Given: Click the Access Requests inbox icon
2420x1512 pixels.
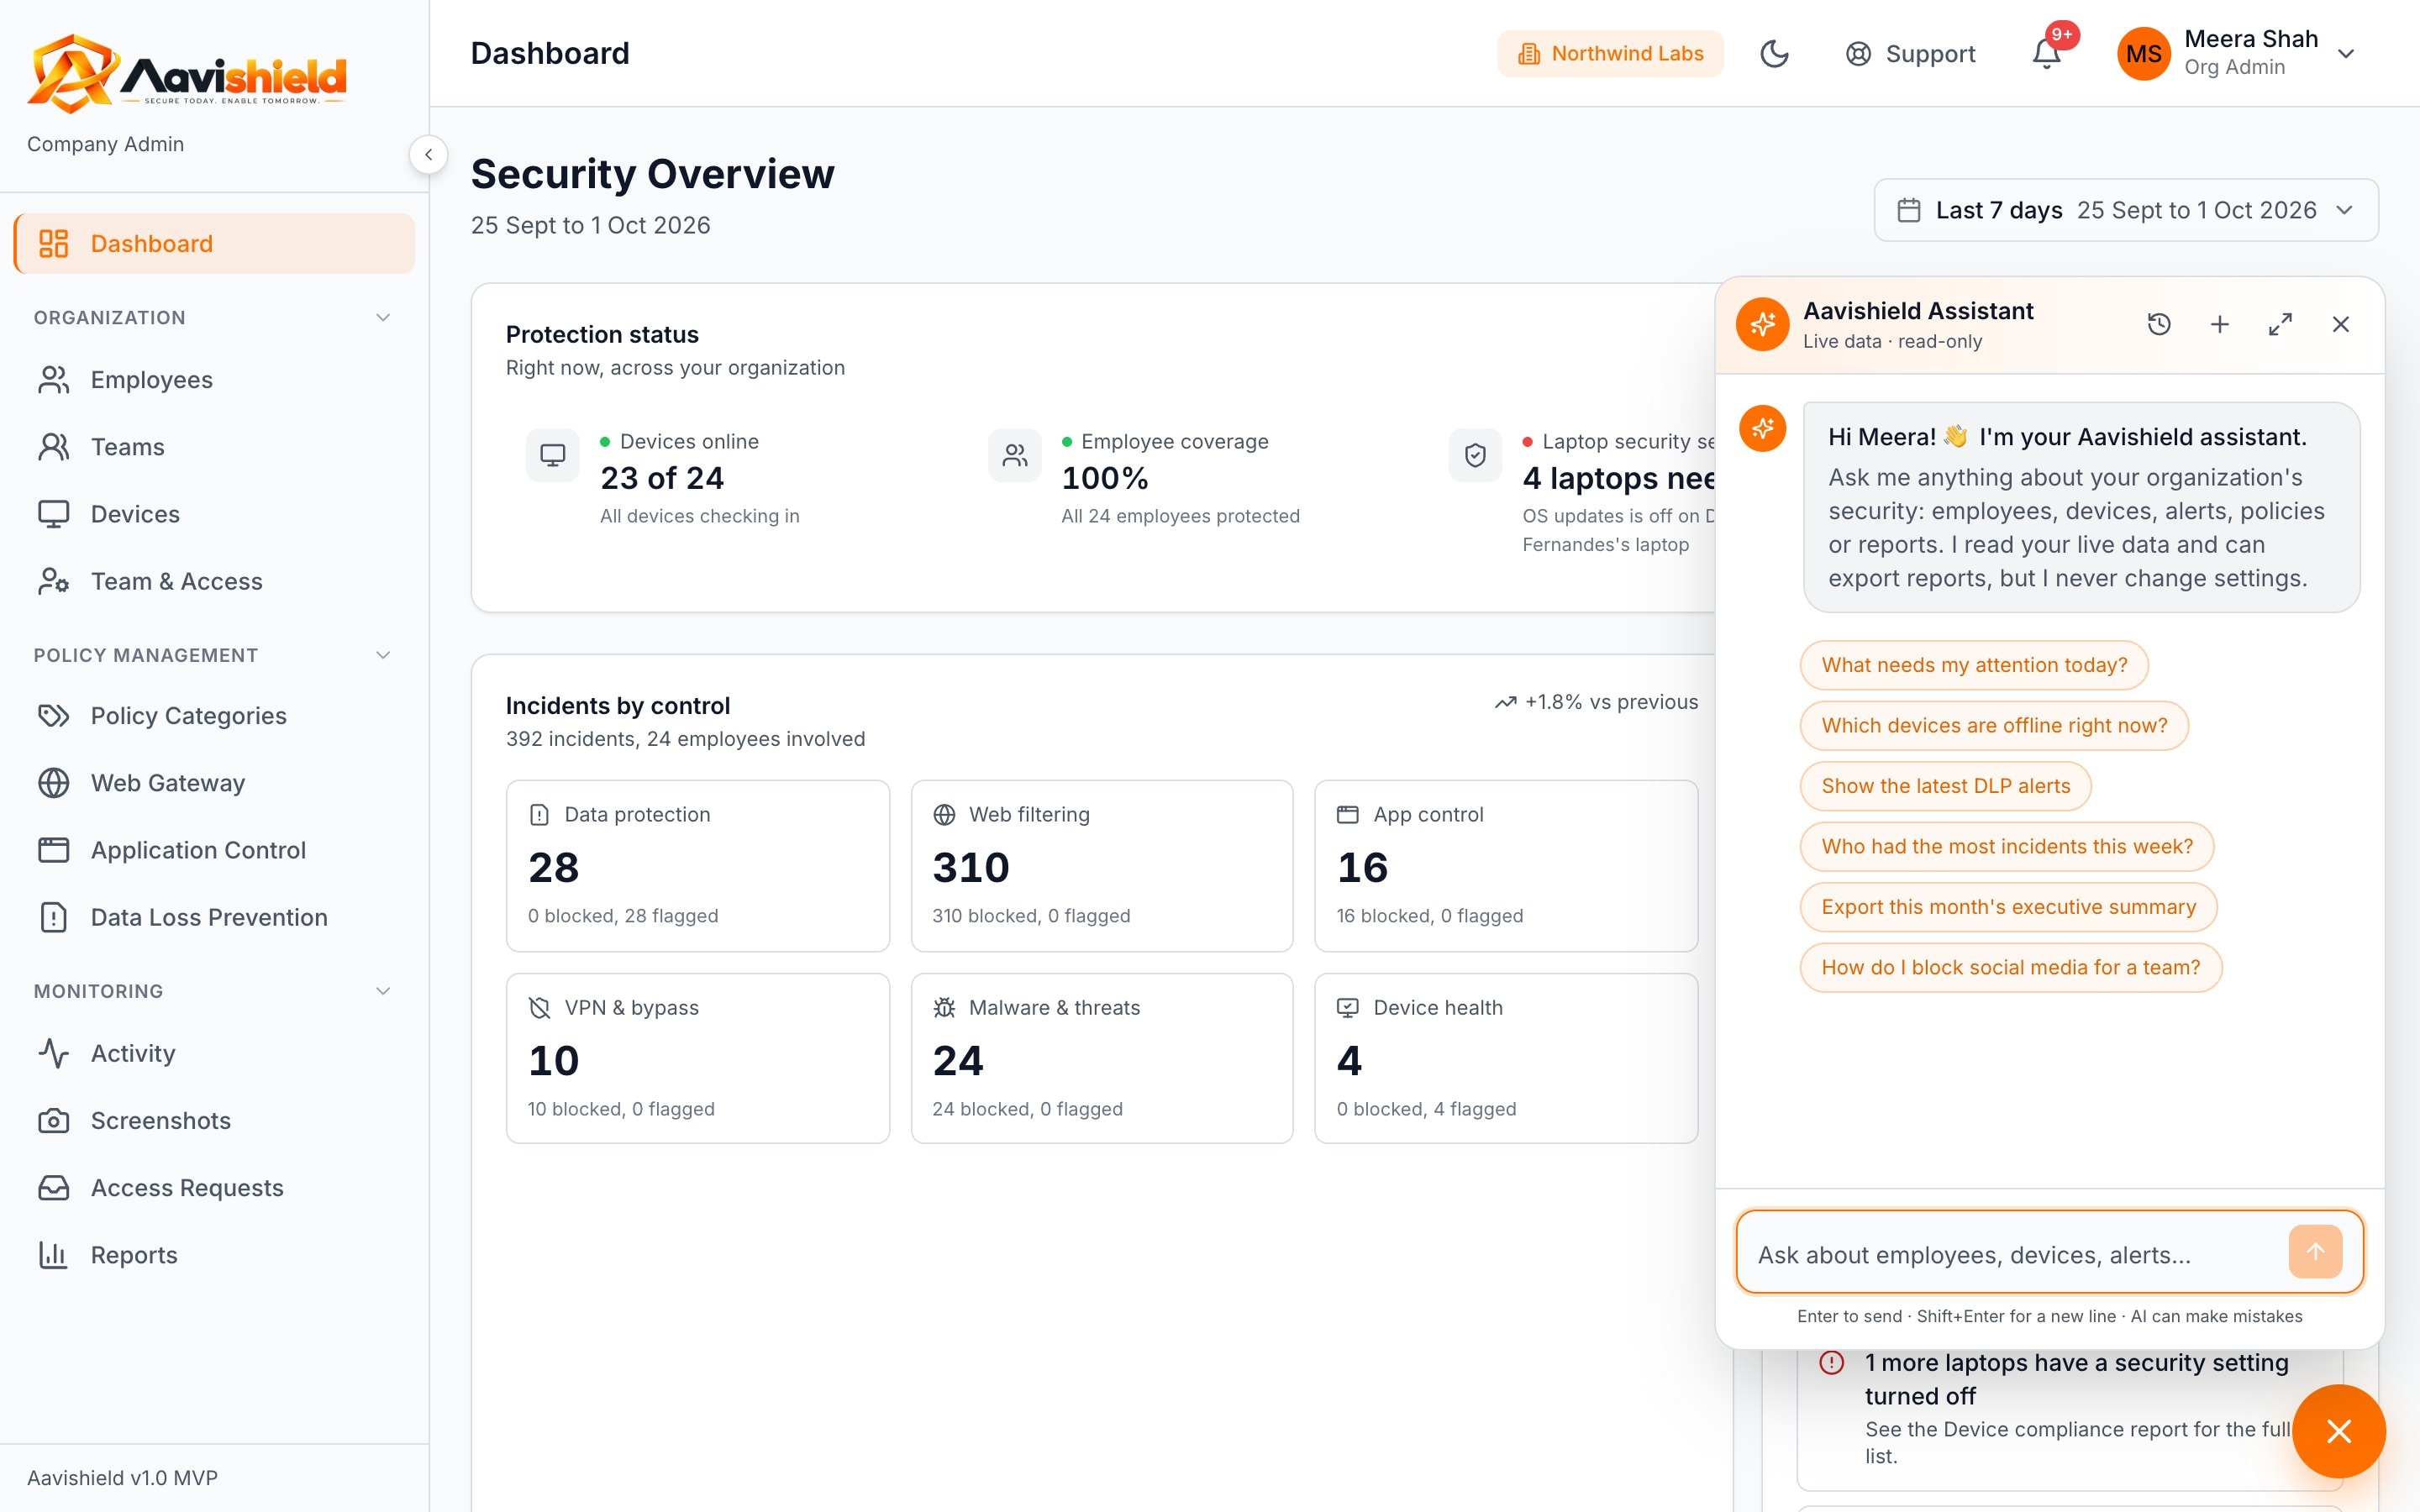Looking at the screenshot, I should 54,1188.
